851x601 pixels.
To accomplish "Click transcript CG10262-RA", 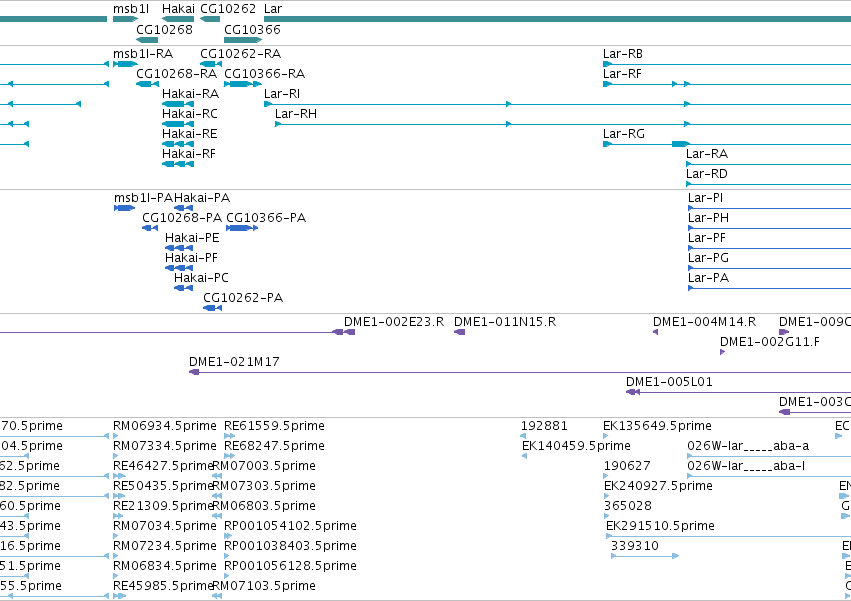I will point(240,54).
